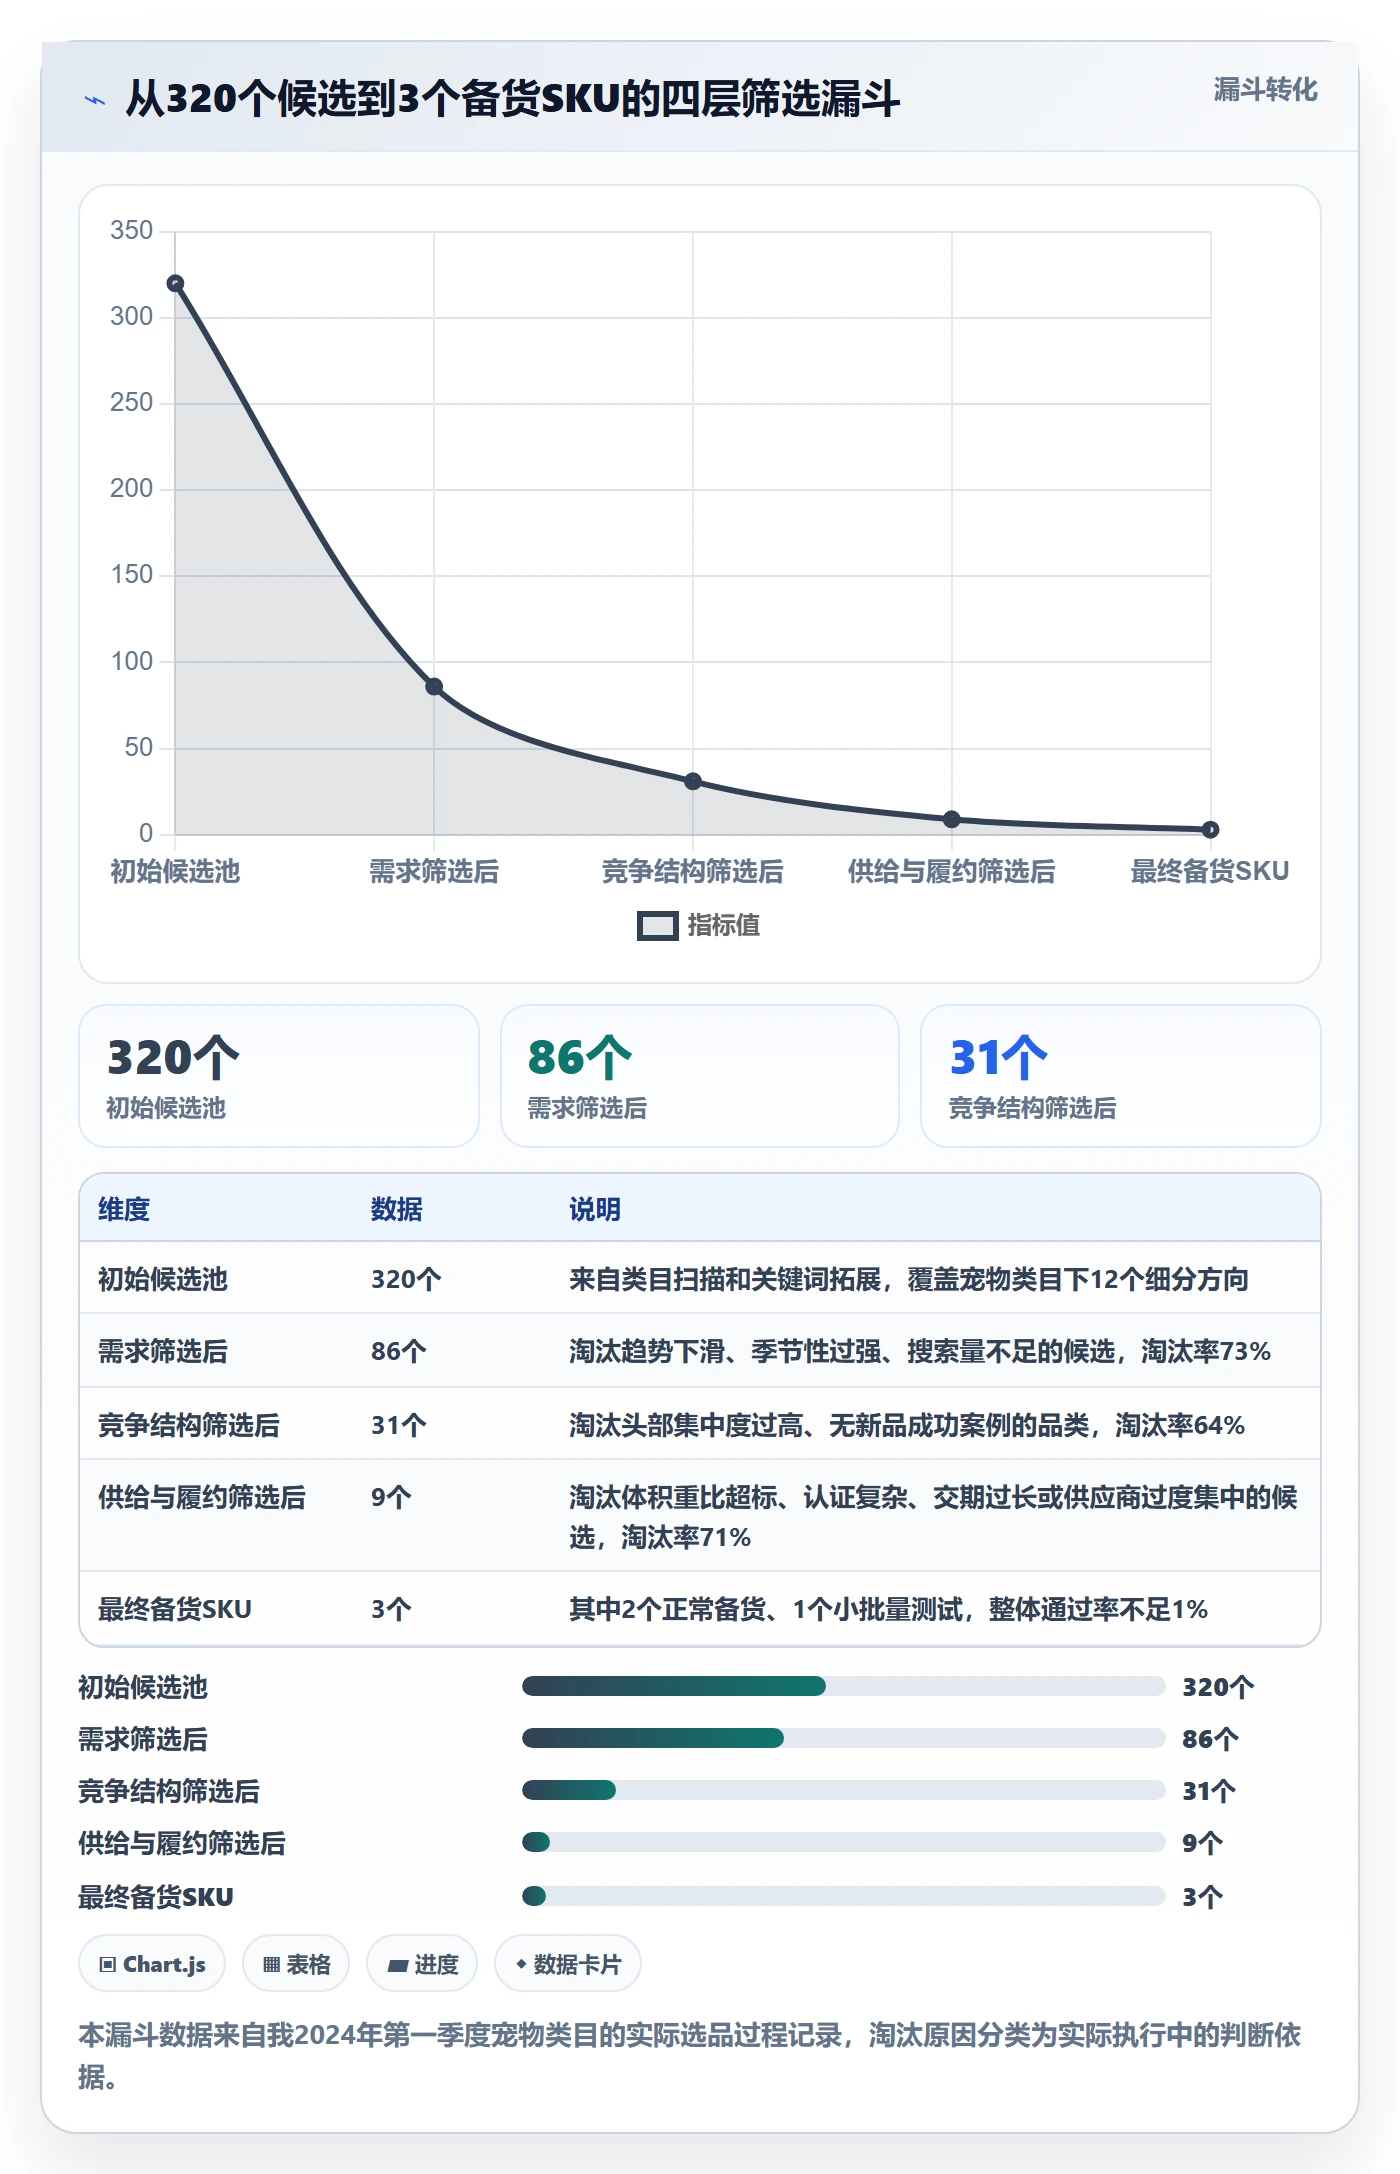
Task: Click the 供给与履约筛选后 data point on the chart
Action: pos(952,819)
